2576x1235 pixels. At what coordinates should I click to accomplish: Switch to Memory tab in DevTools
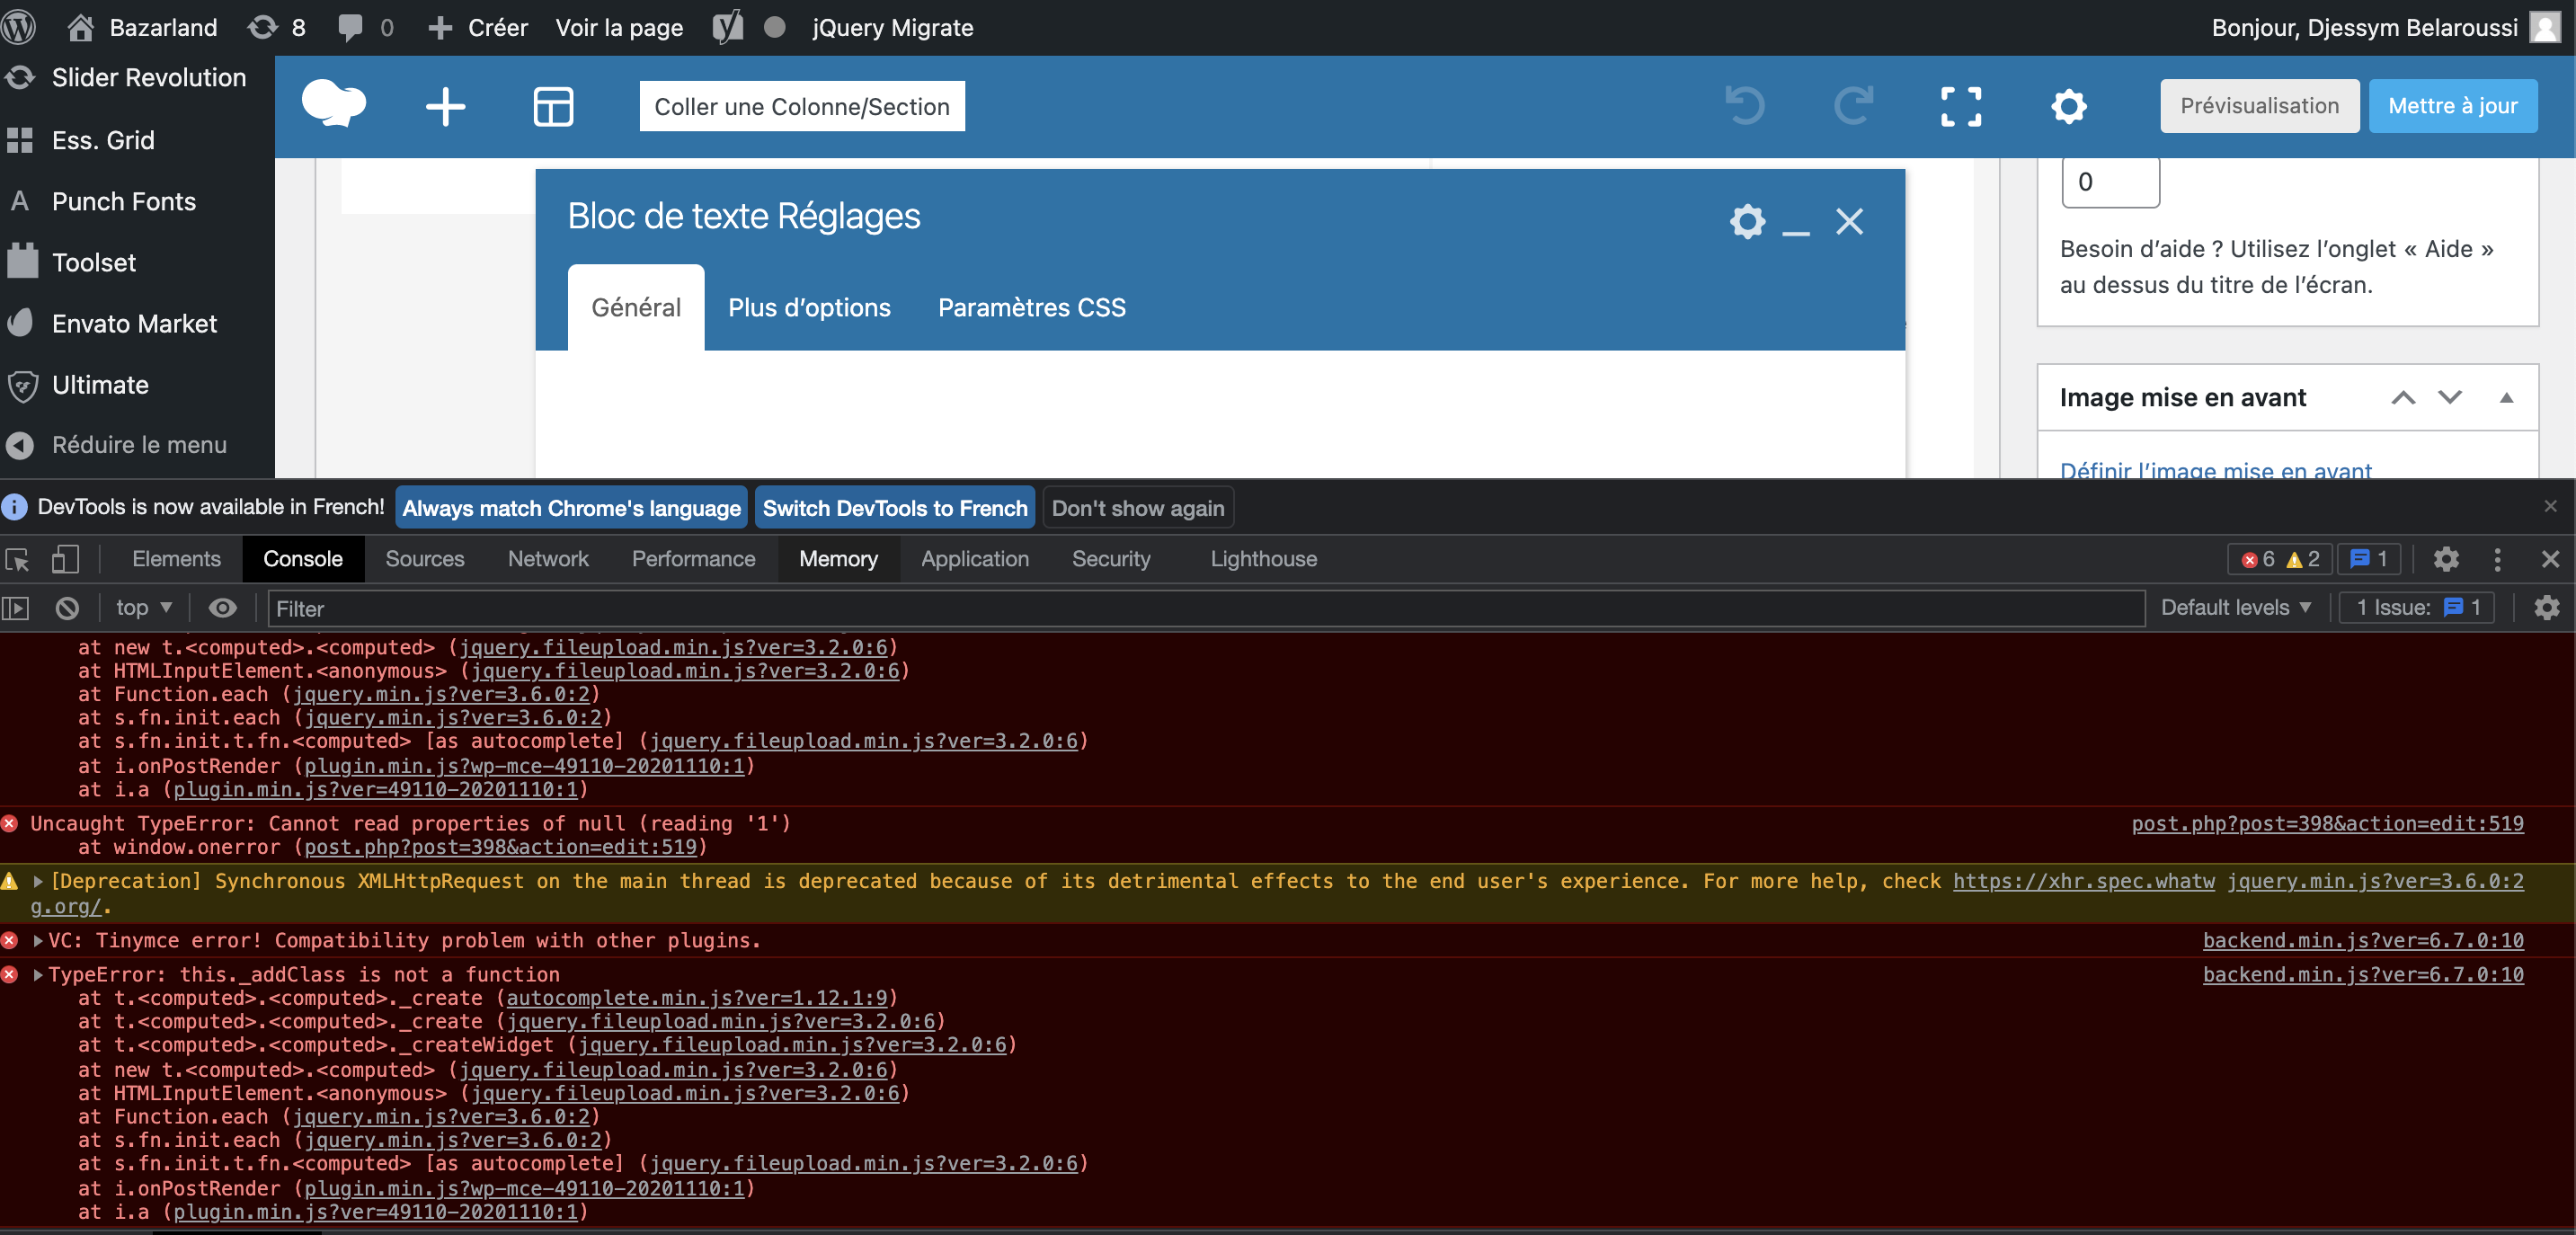(x=838, y=559)
